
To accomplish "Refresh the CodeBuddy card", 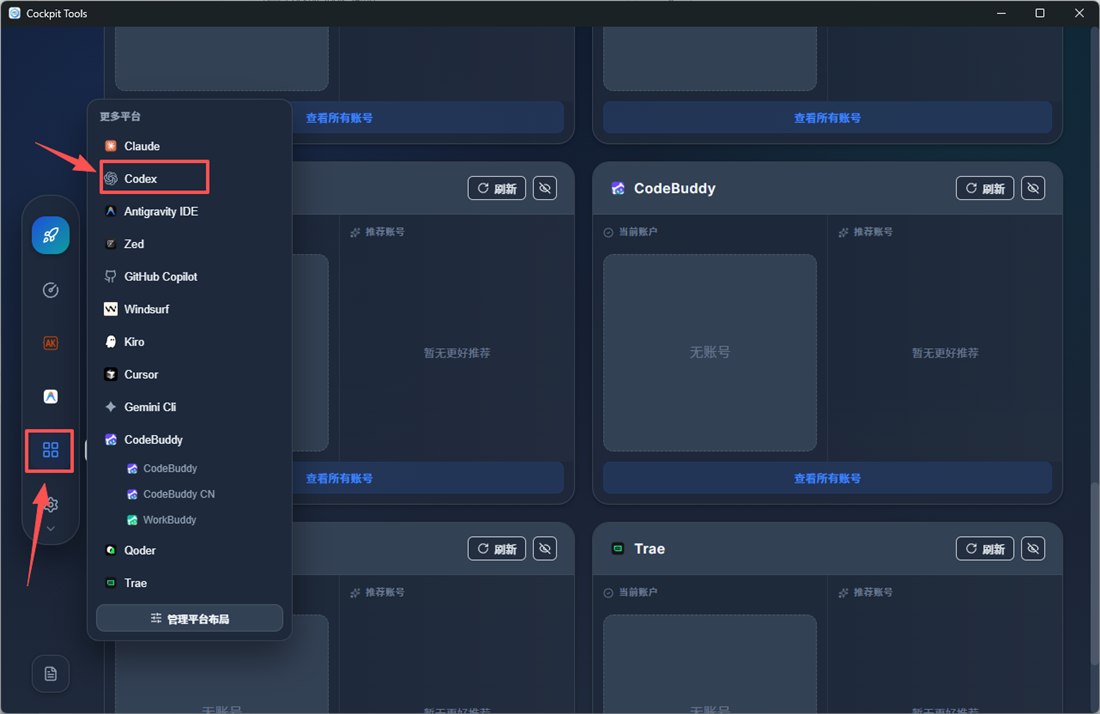I will click(984, 188).
